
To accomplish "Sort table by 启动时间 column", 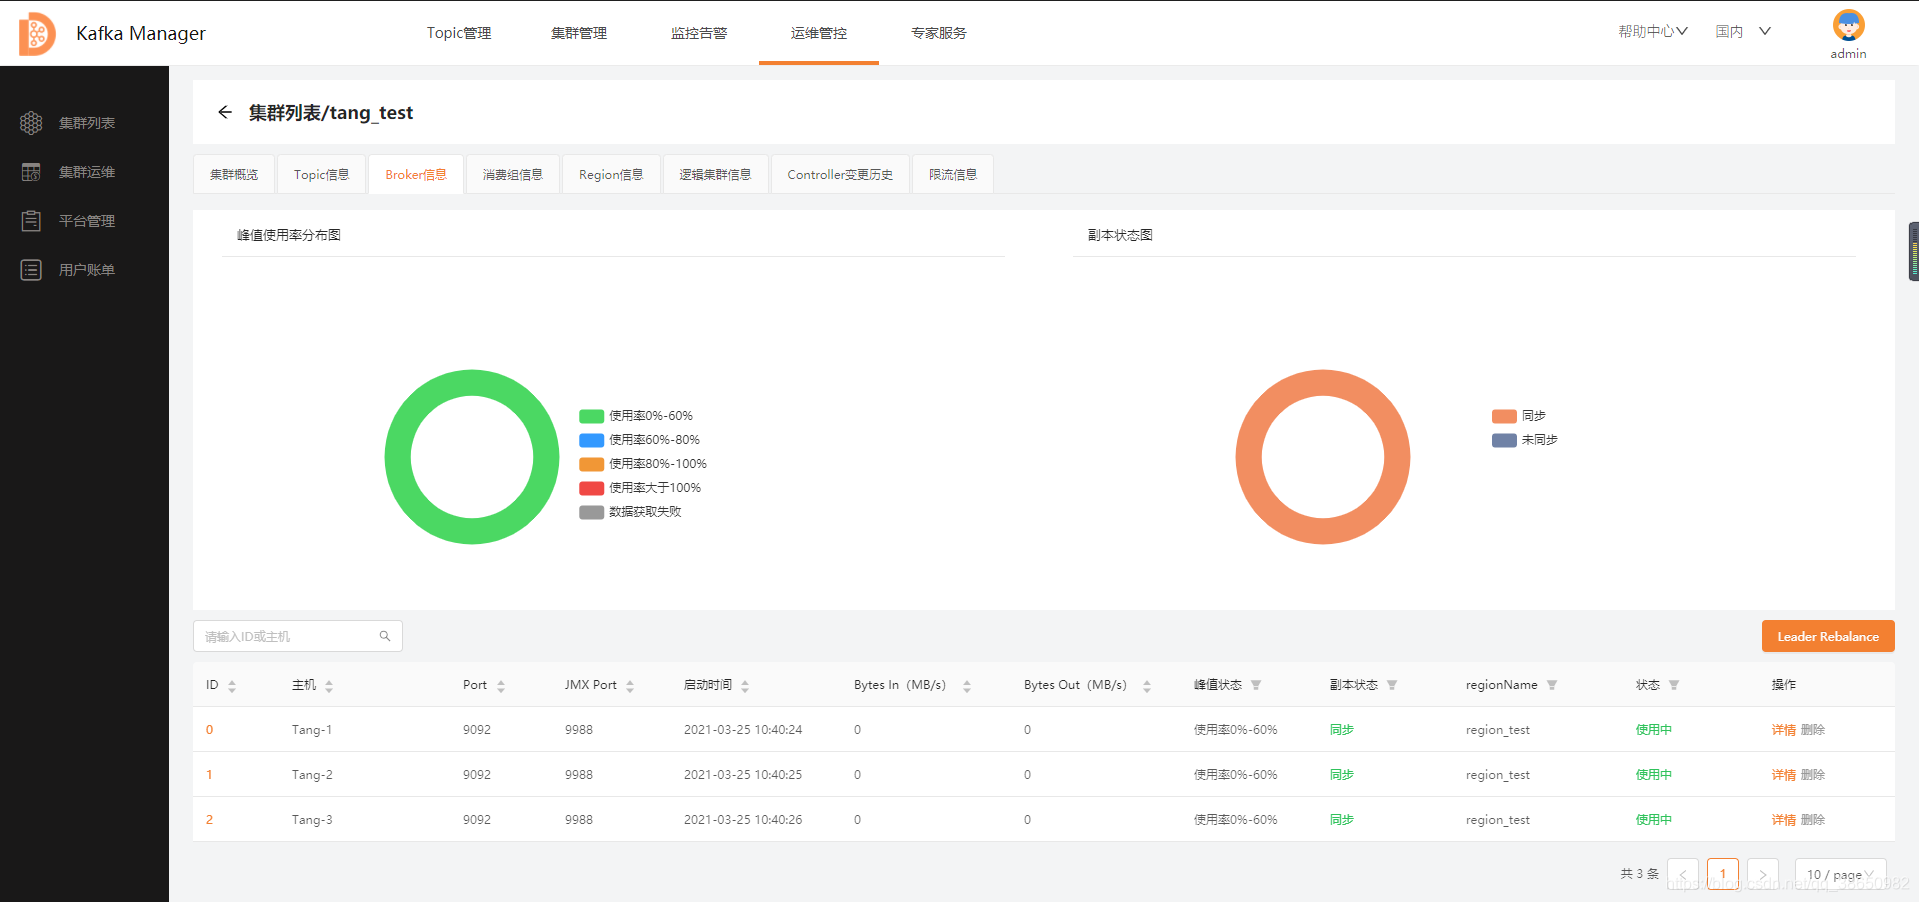I will click(745, 686).
